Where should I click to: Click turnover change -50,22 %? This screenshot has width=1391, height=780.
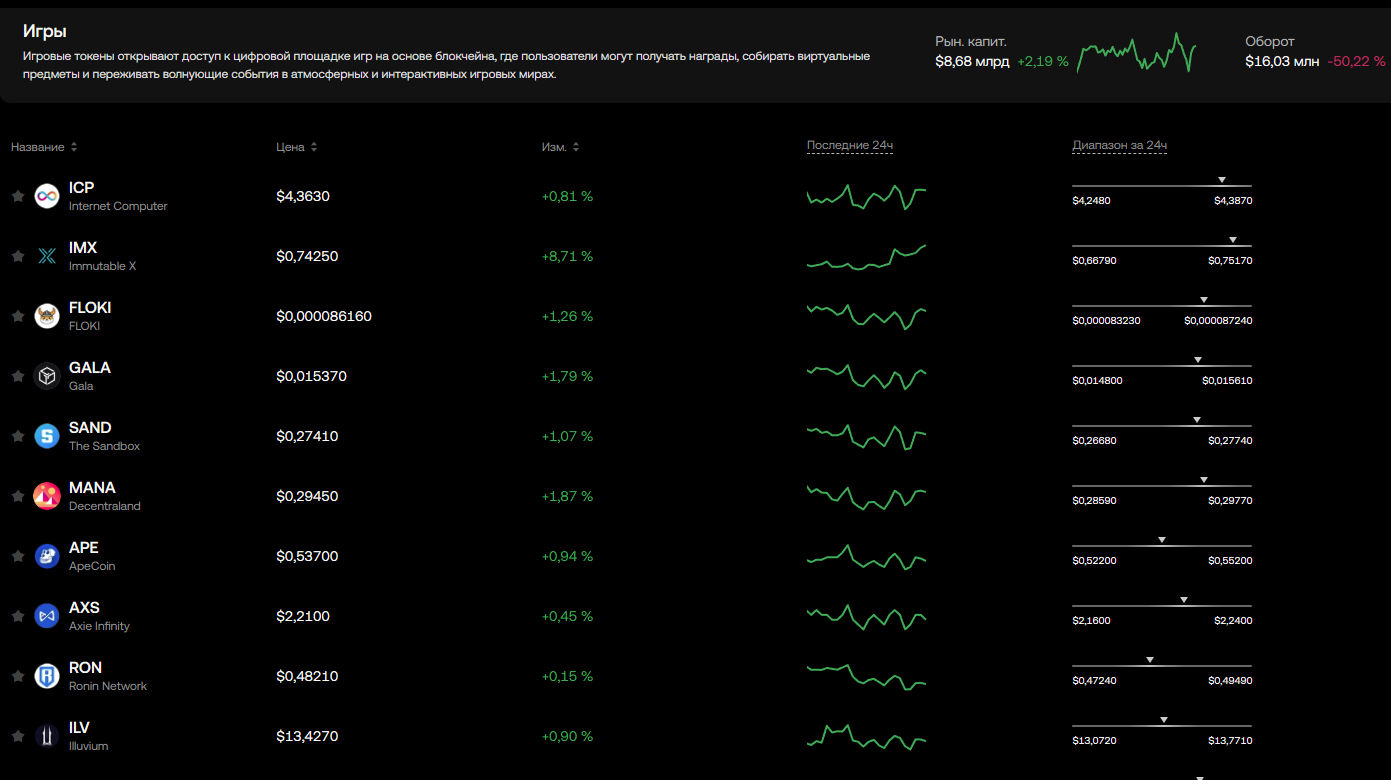(1356, 61)
